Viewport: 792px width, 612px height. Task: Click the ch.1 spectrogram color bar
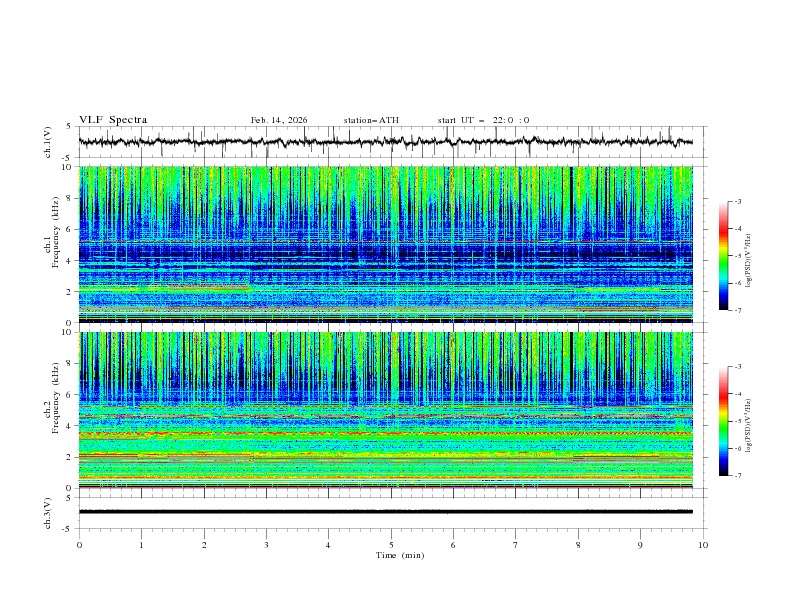pyautogui.click(x=723, y=256)
